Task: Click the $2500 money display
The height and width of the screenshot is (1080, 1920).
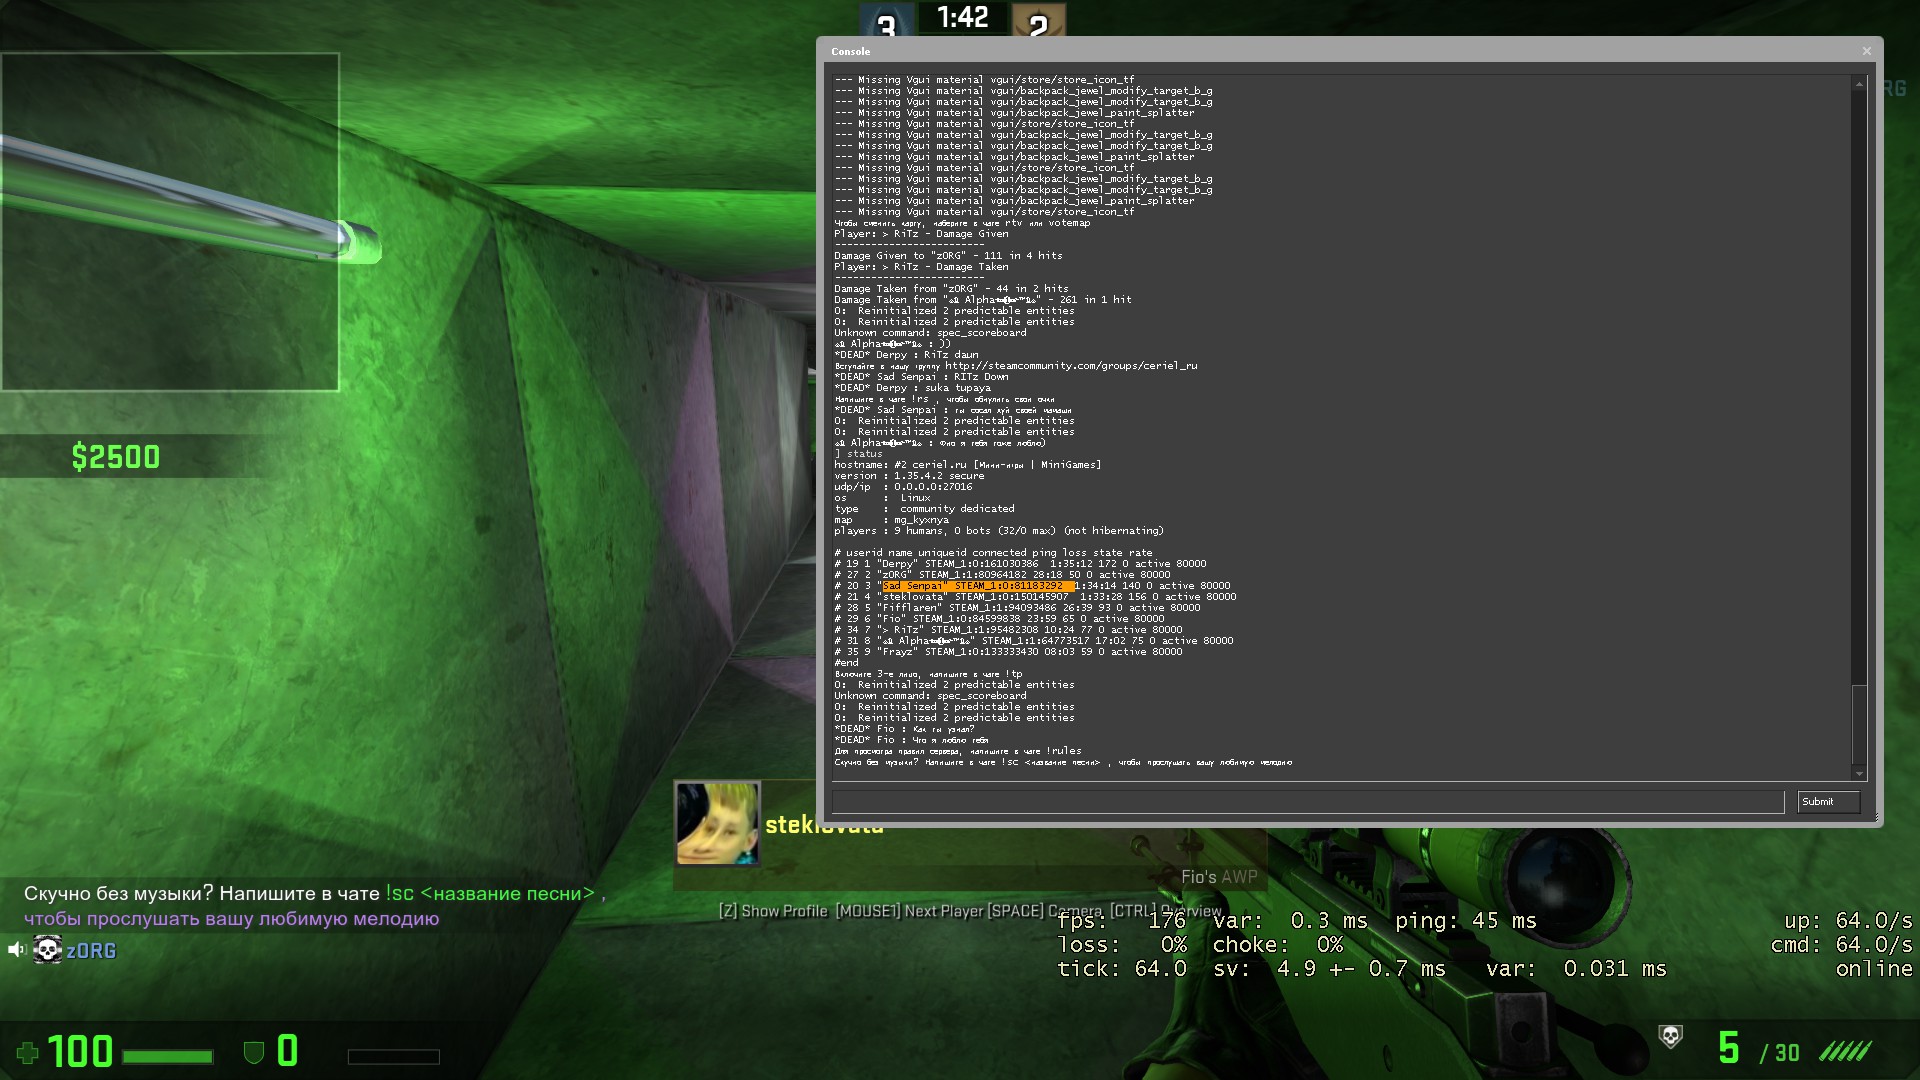Action: [x=116, y=457]
